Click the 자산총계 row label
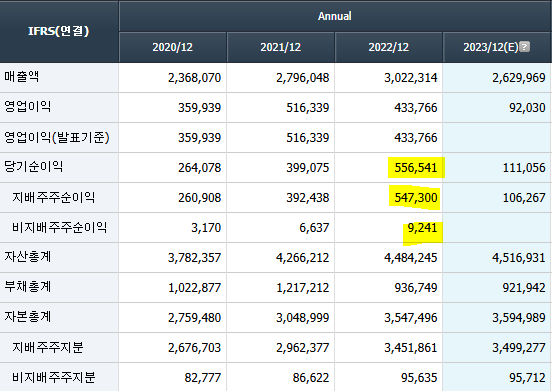552x391 pixels. coord(28,257)
